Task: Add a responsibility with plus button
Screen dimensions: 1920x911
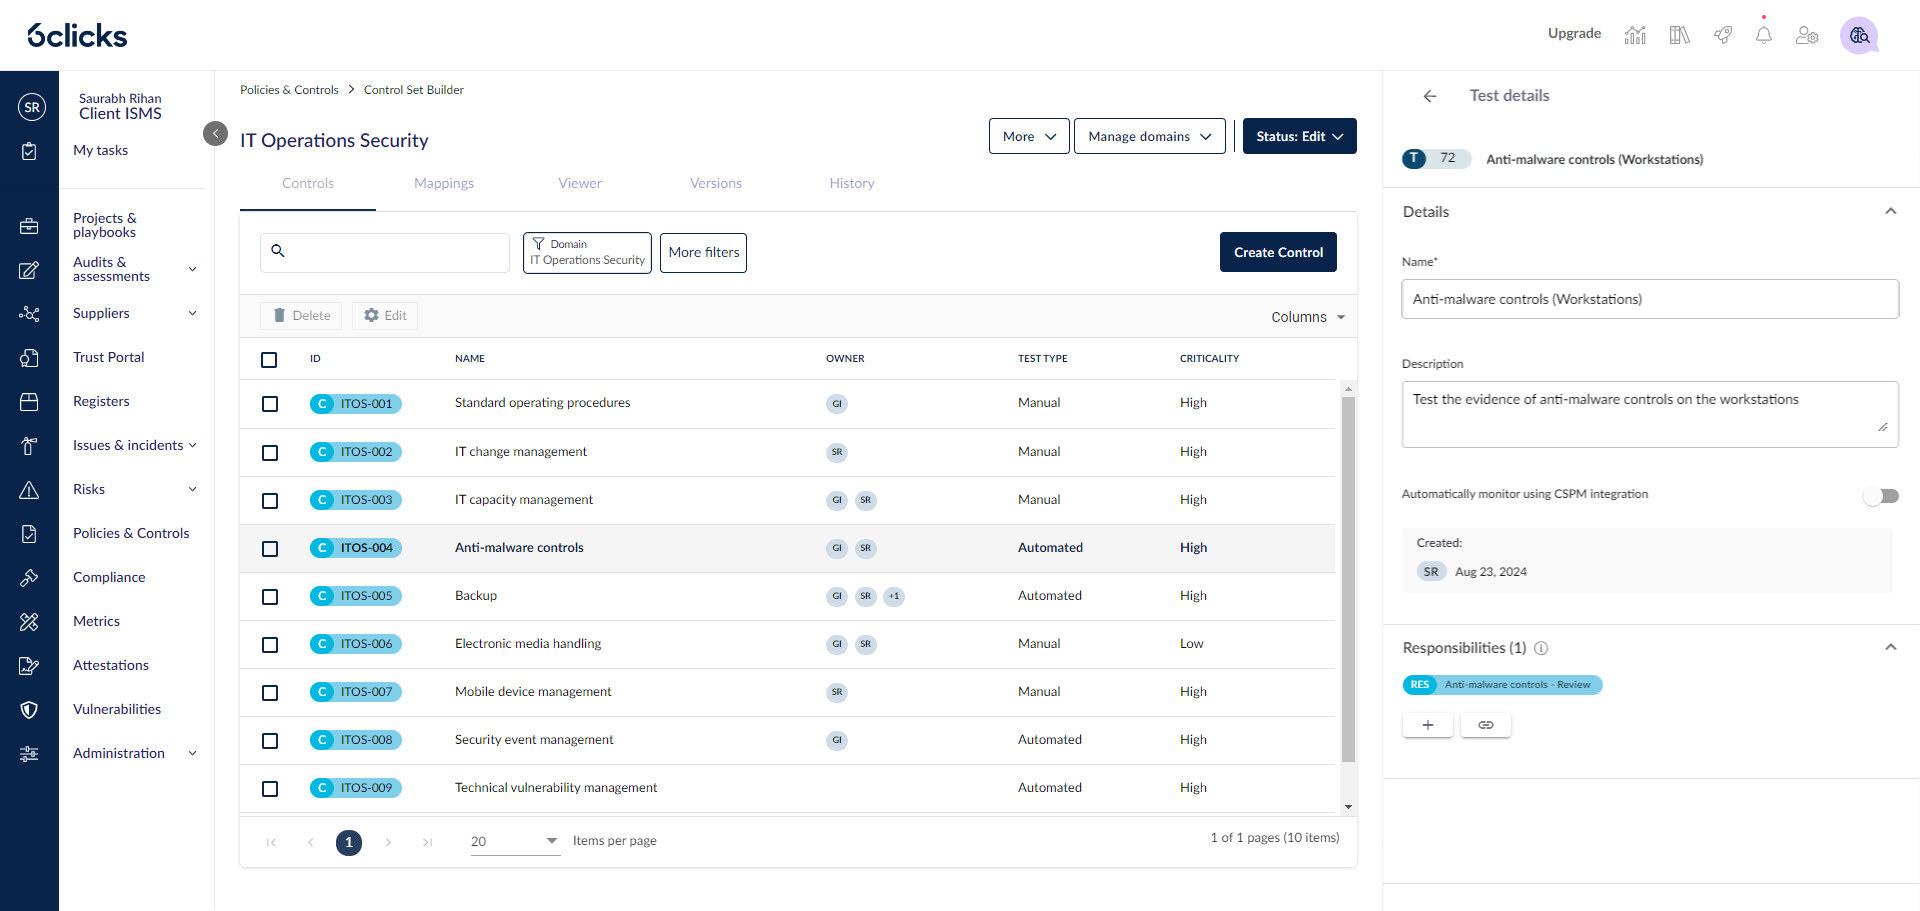Action: pos(1427,725)
